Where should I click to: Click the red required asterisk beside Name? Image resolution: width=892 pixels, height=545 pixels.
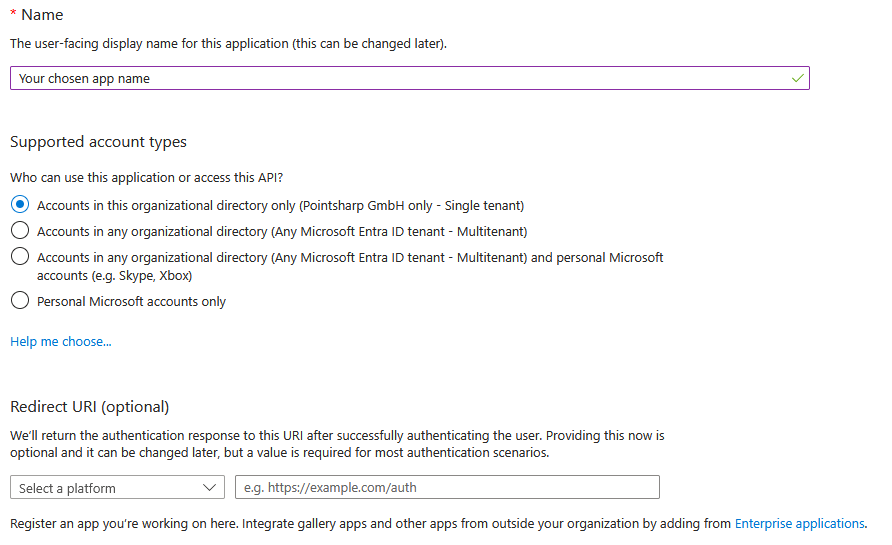click(13, 15)
